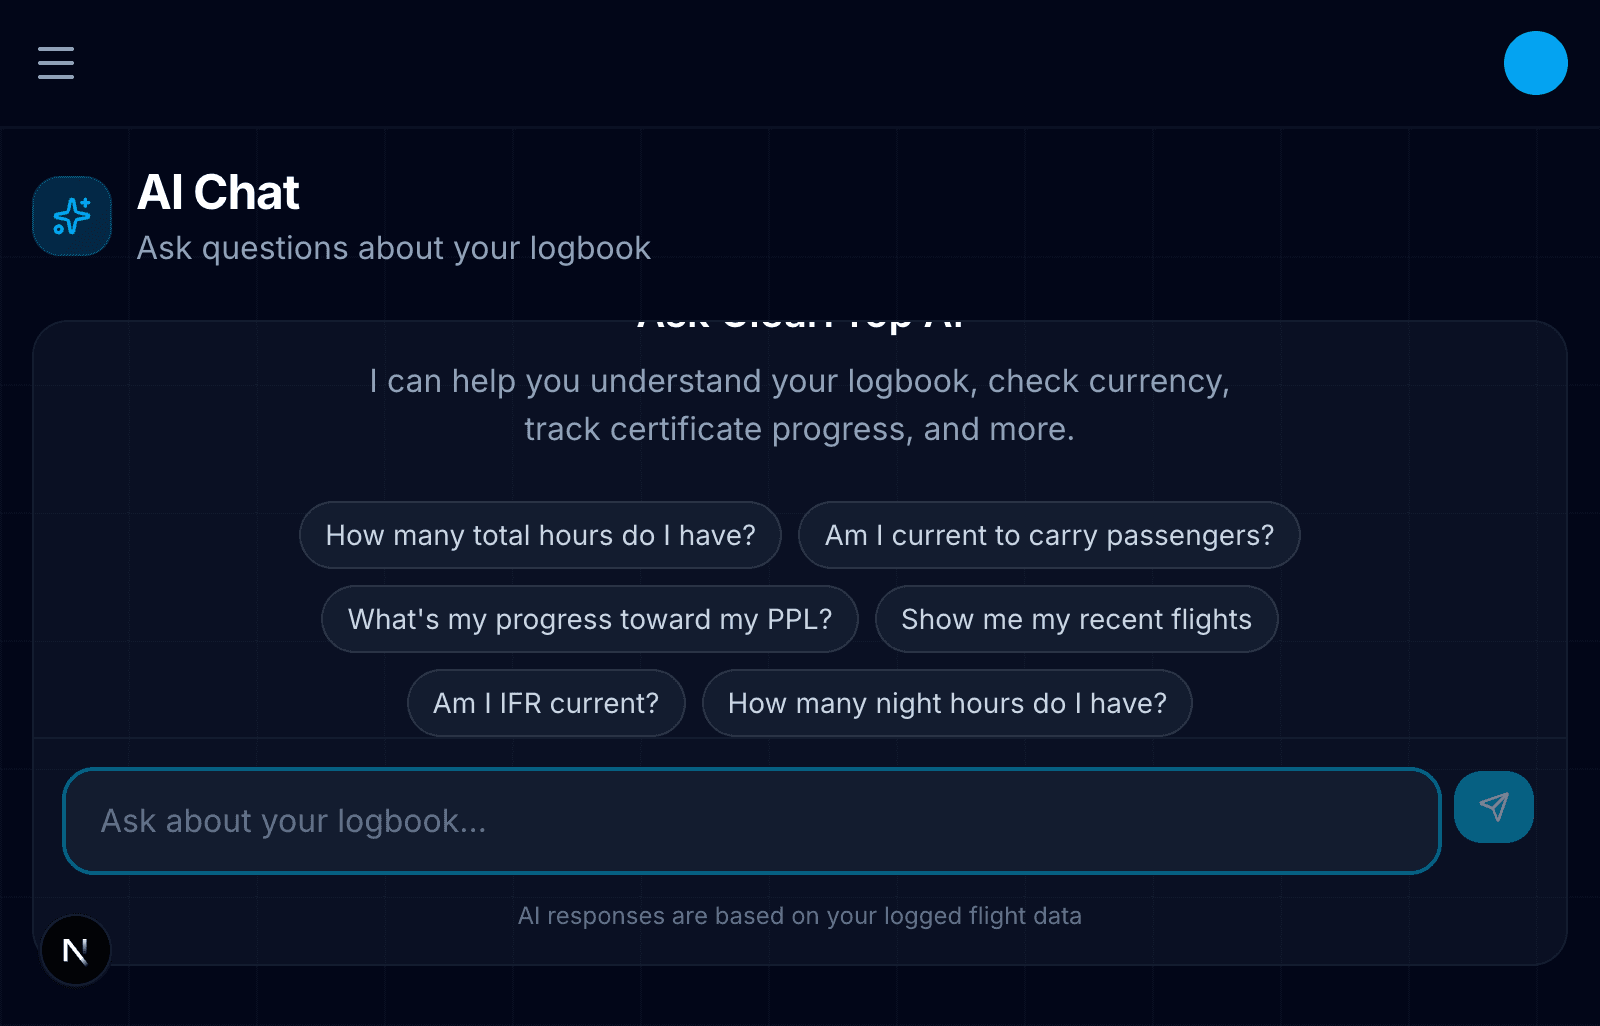
Task: Click the AI responses disclaimer text
Action: pyautogui.click(x=800, y=915)
